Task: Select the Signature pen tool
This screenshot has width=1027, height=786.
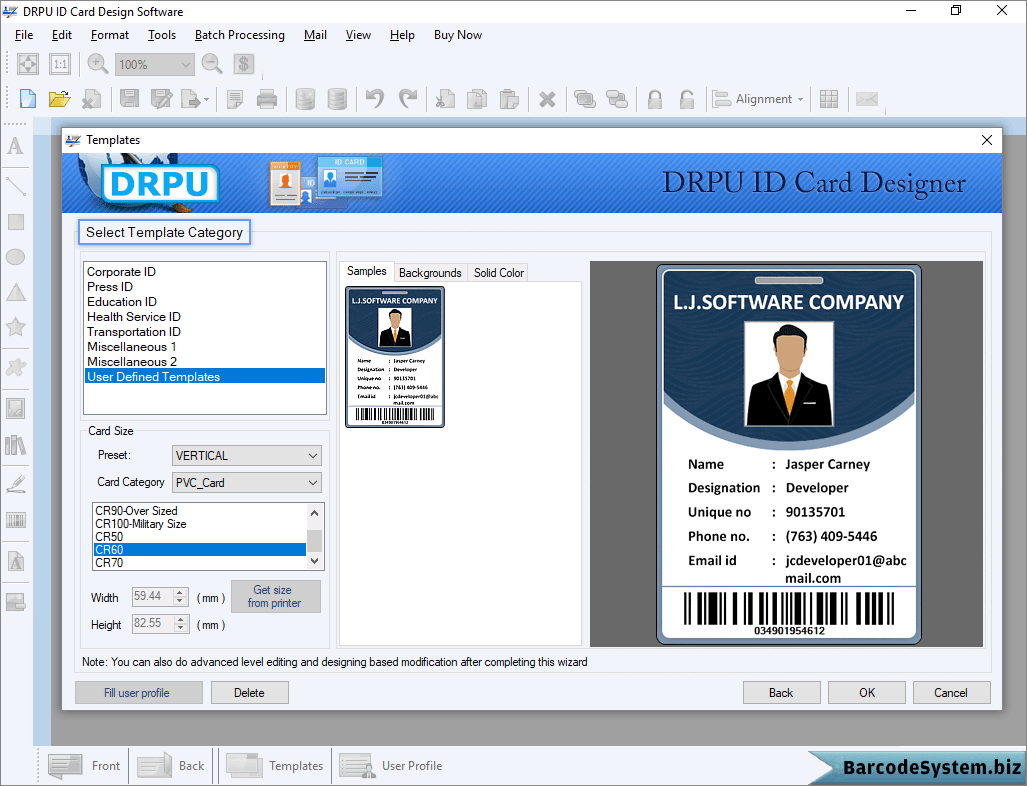Action: (16, 485)
